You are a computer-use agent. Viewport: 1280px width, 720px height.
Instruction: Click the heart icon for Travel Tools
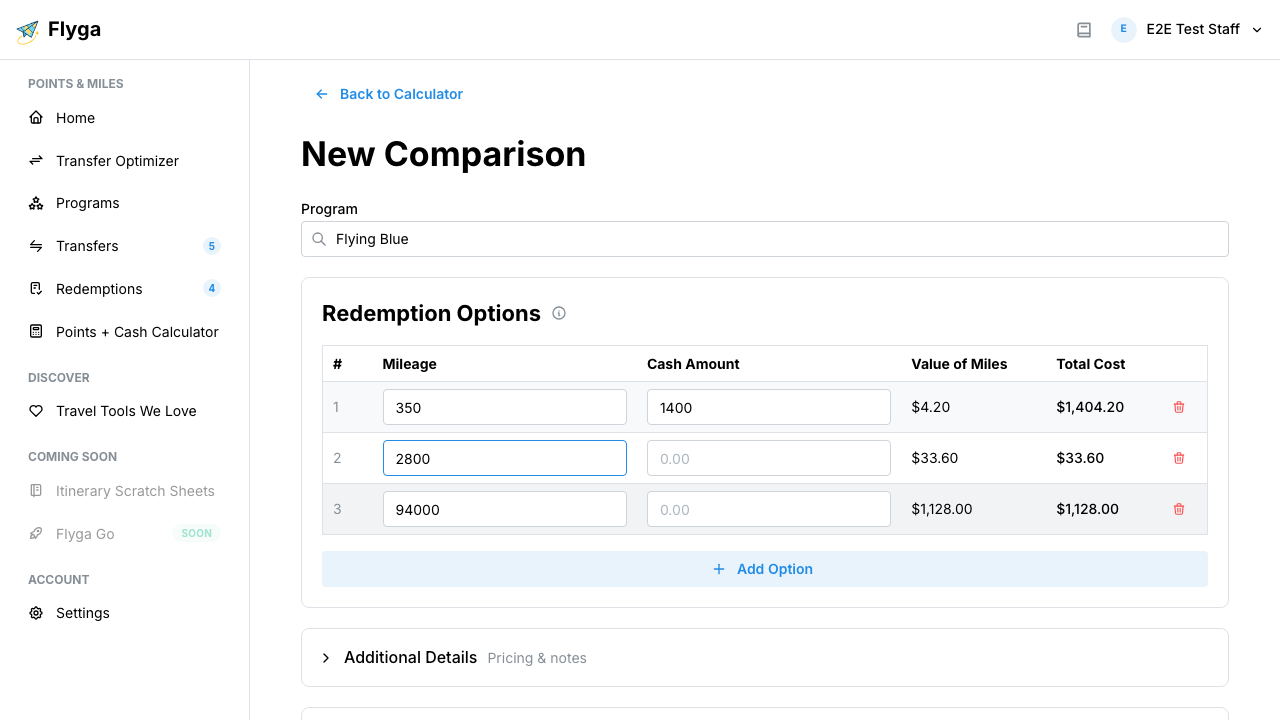[36, 411]
